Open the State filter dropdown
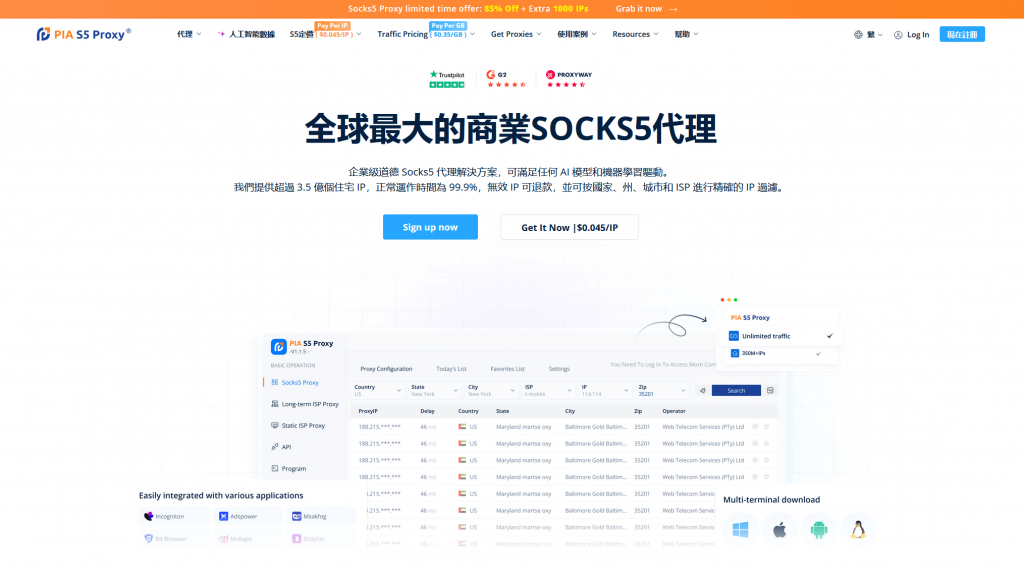This screenshot has width=1024, height=578. point(434,391)
